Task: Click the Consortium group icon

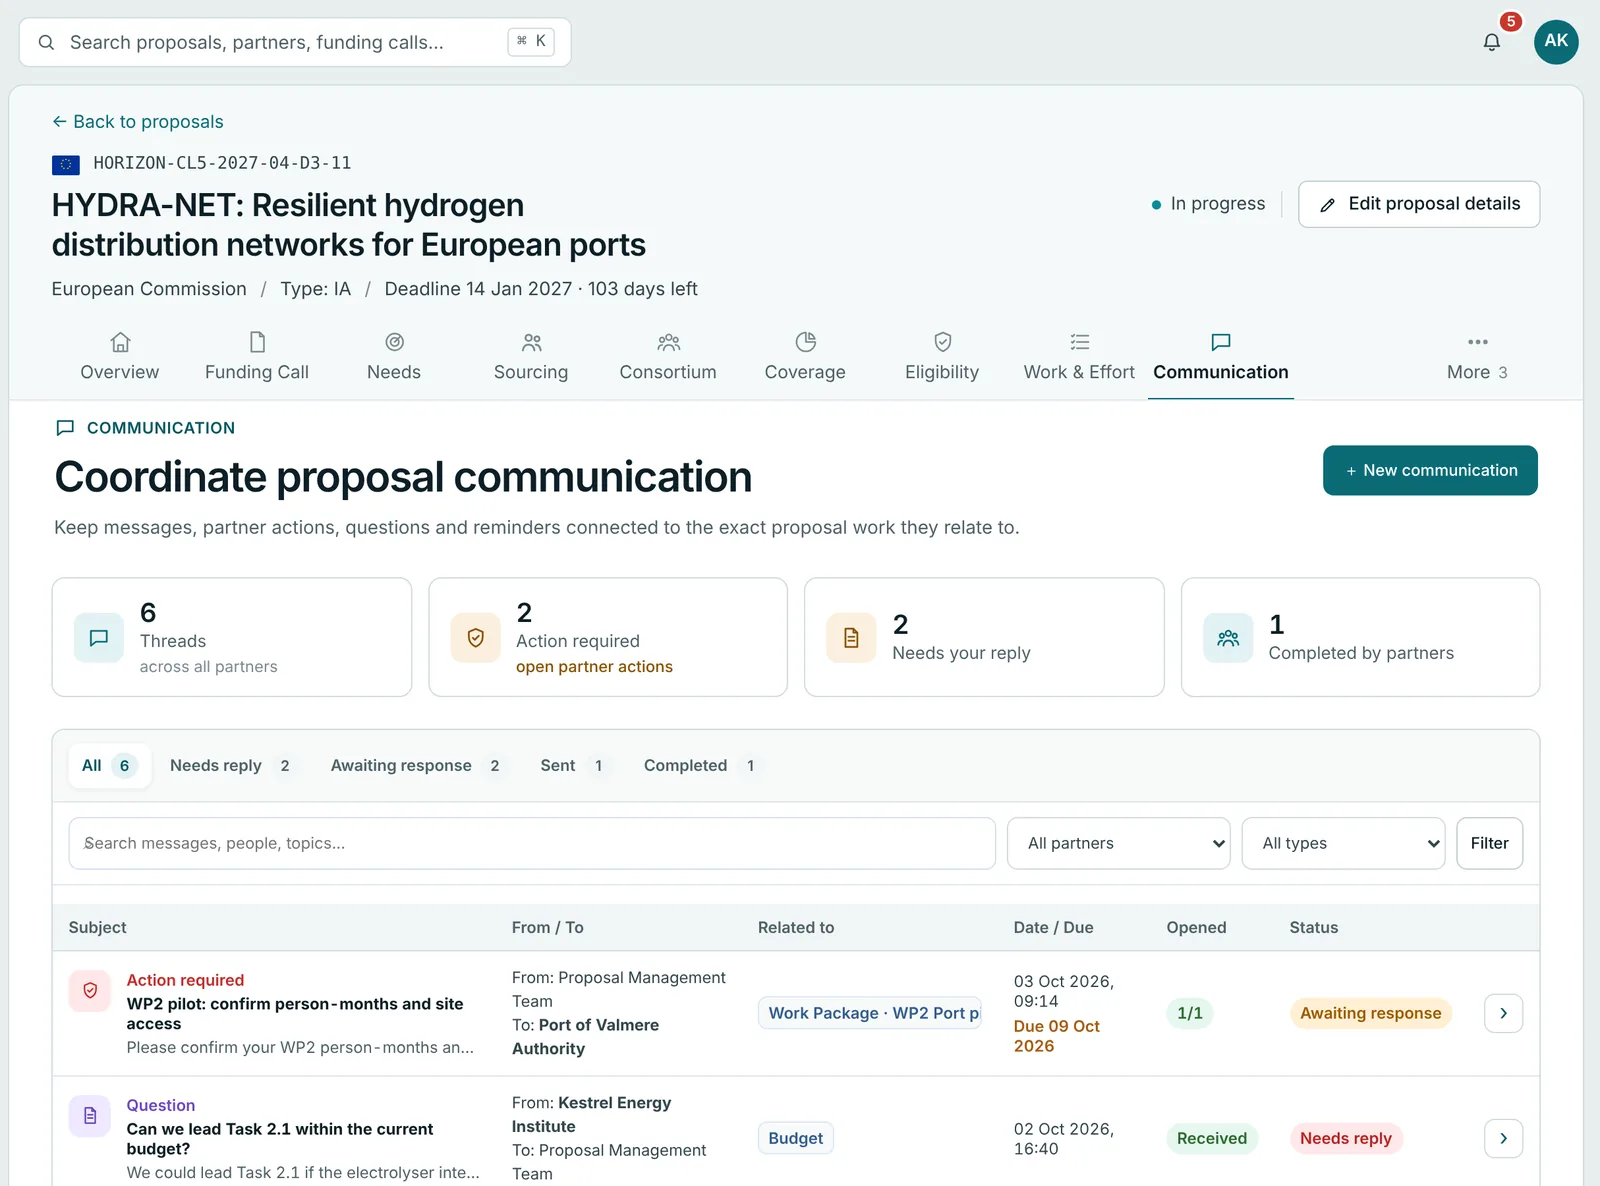Action: [x=668, y=342]
